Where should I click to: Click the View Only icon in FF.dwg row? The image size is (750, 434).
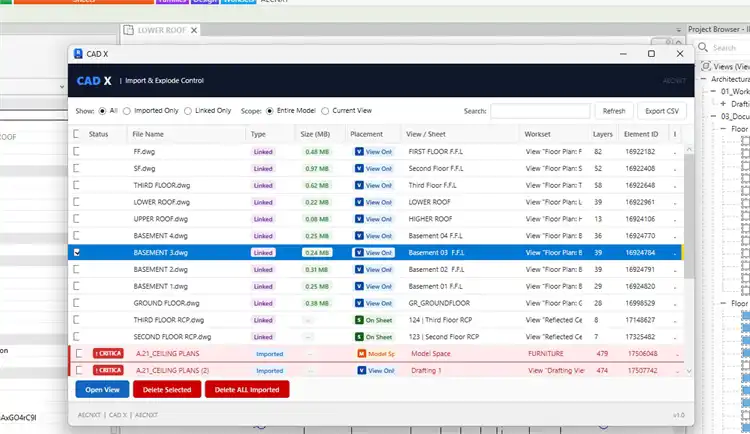pos(359,152)
